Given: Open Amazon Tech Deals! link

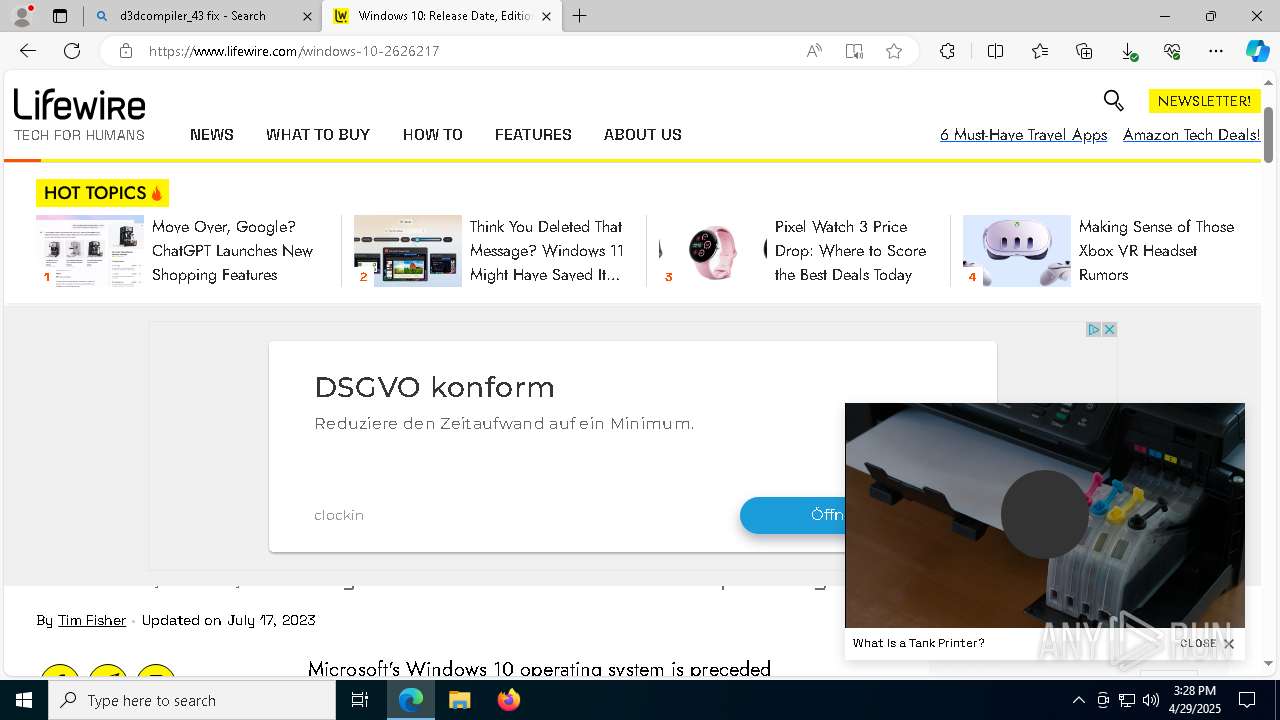Looking at the screenshot, I should (x=1191, y=135).
